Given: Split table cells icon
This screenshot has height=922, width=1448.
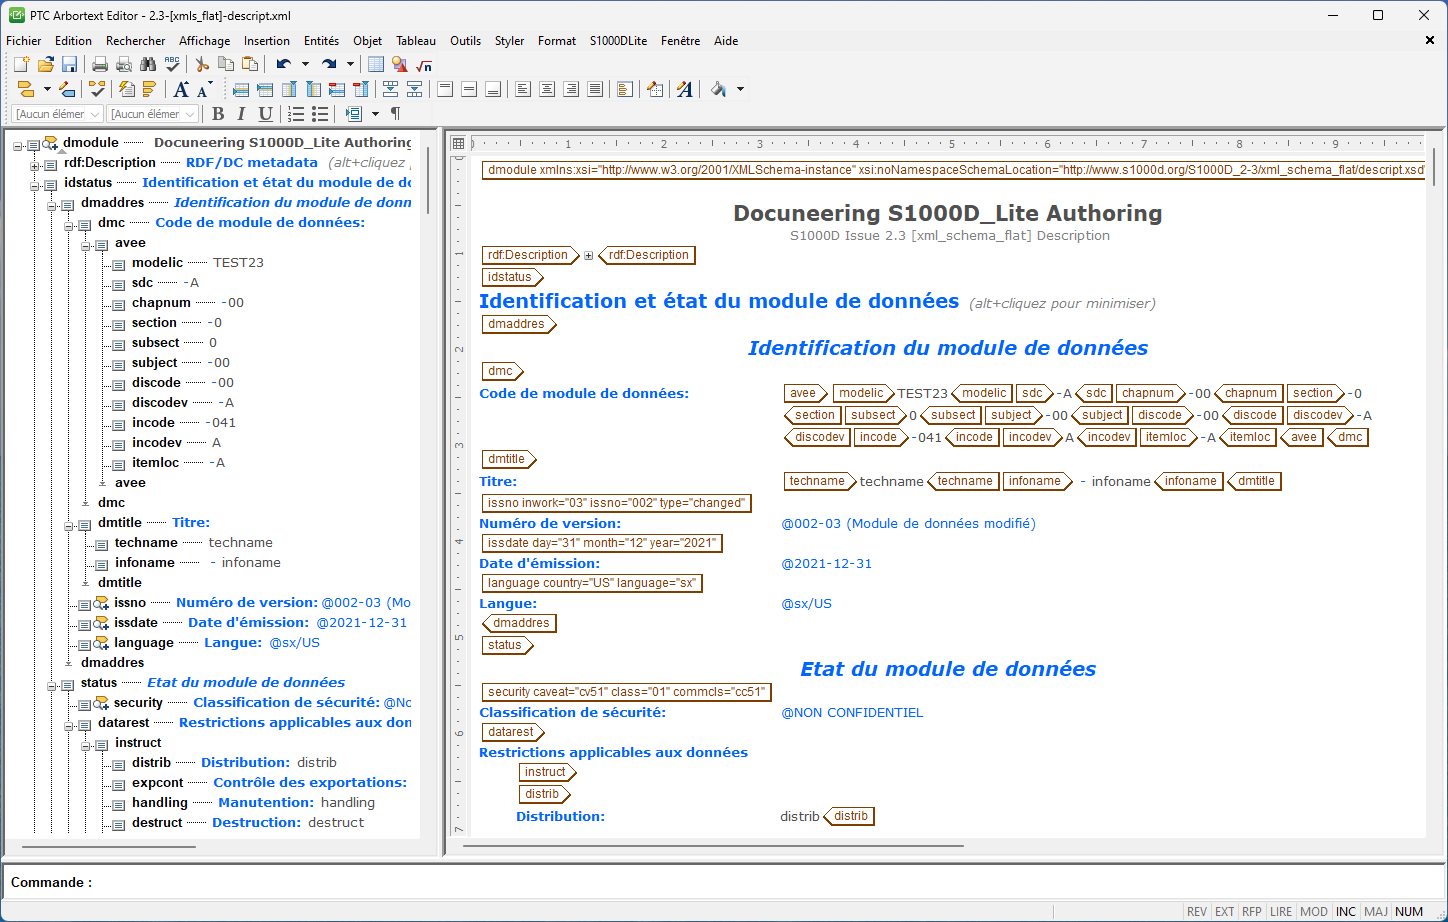Looking at the screenshot, I should coord(414,89).
